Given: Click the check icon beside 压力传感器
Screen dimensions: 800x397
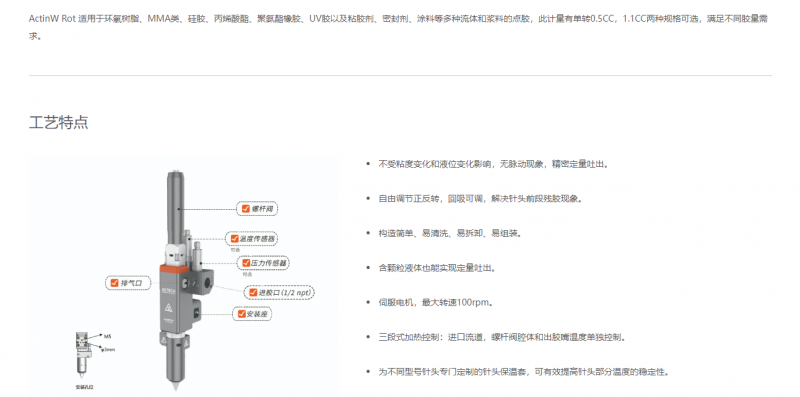Looking at the screenshot, I should (246, 263).
